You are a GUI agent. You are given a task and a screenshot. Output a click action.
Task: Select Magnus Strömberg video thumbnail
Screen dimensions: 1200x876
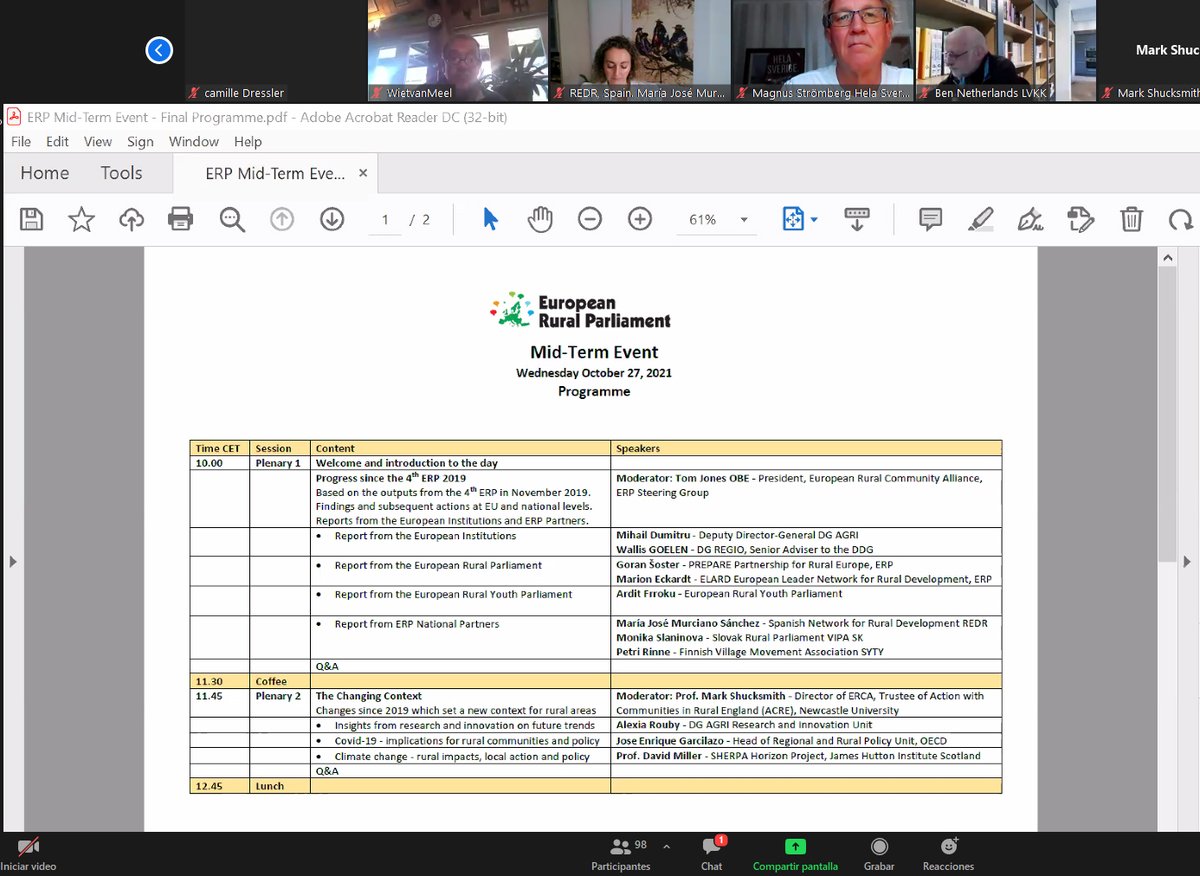tap(823, 50)
